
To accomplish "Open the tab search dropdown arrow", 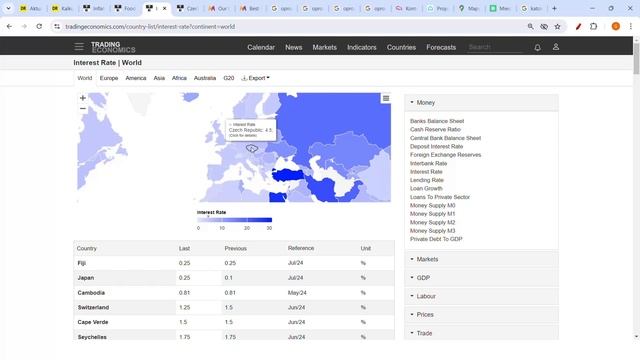I will [8, 8].
